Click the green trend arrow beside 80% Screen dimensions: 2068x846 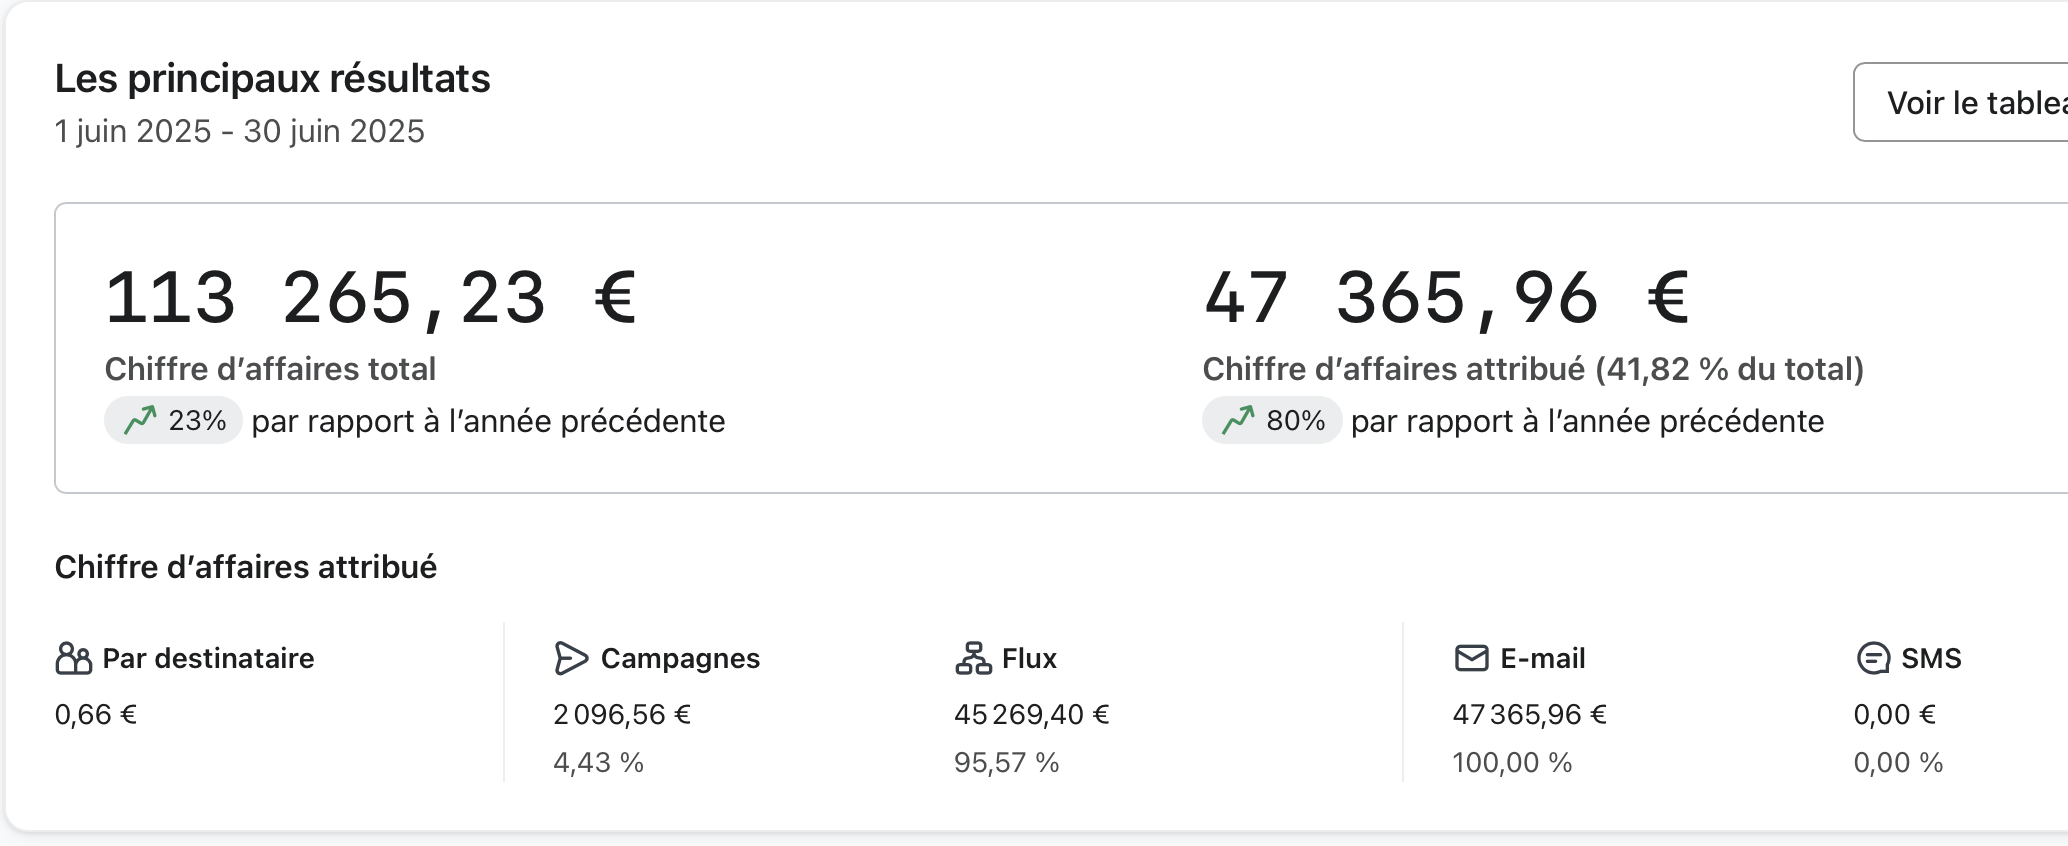[x=1238, y=421]
